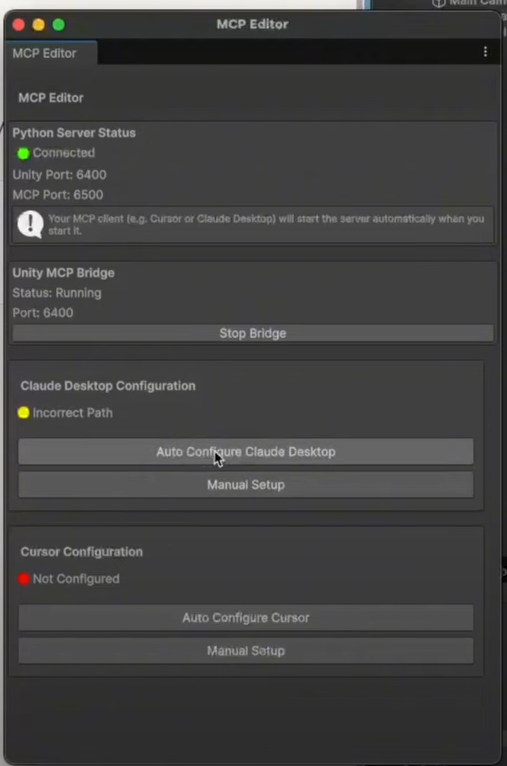Stop the Unity MCP Bridge
The height and width of the screenshot is (766, 507).
click(253, 333)
